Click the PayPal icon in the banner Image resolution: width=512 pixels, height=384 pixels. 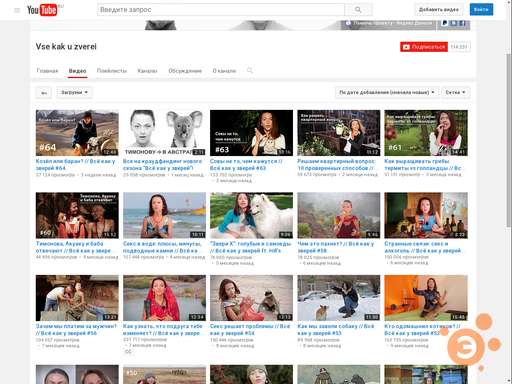[x=445, y=23]
